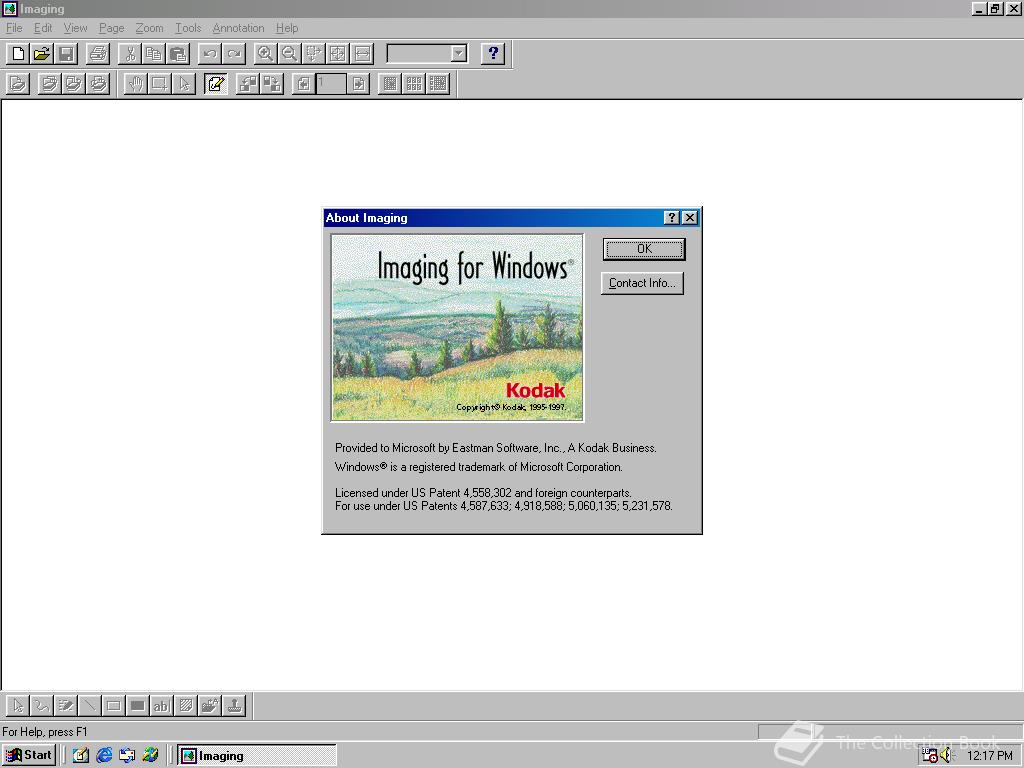Click the Contact Info... button
The height and width of the screenshot is (768, 1024).
[x=642, y=283]
